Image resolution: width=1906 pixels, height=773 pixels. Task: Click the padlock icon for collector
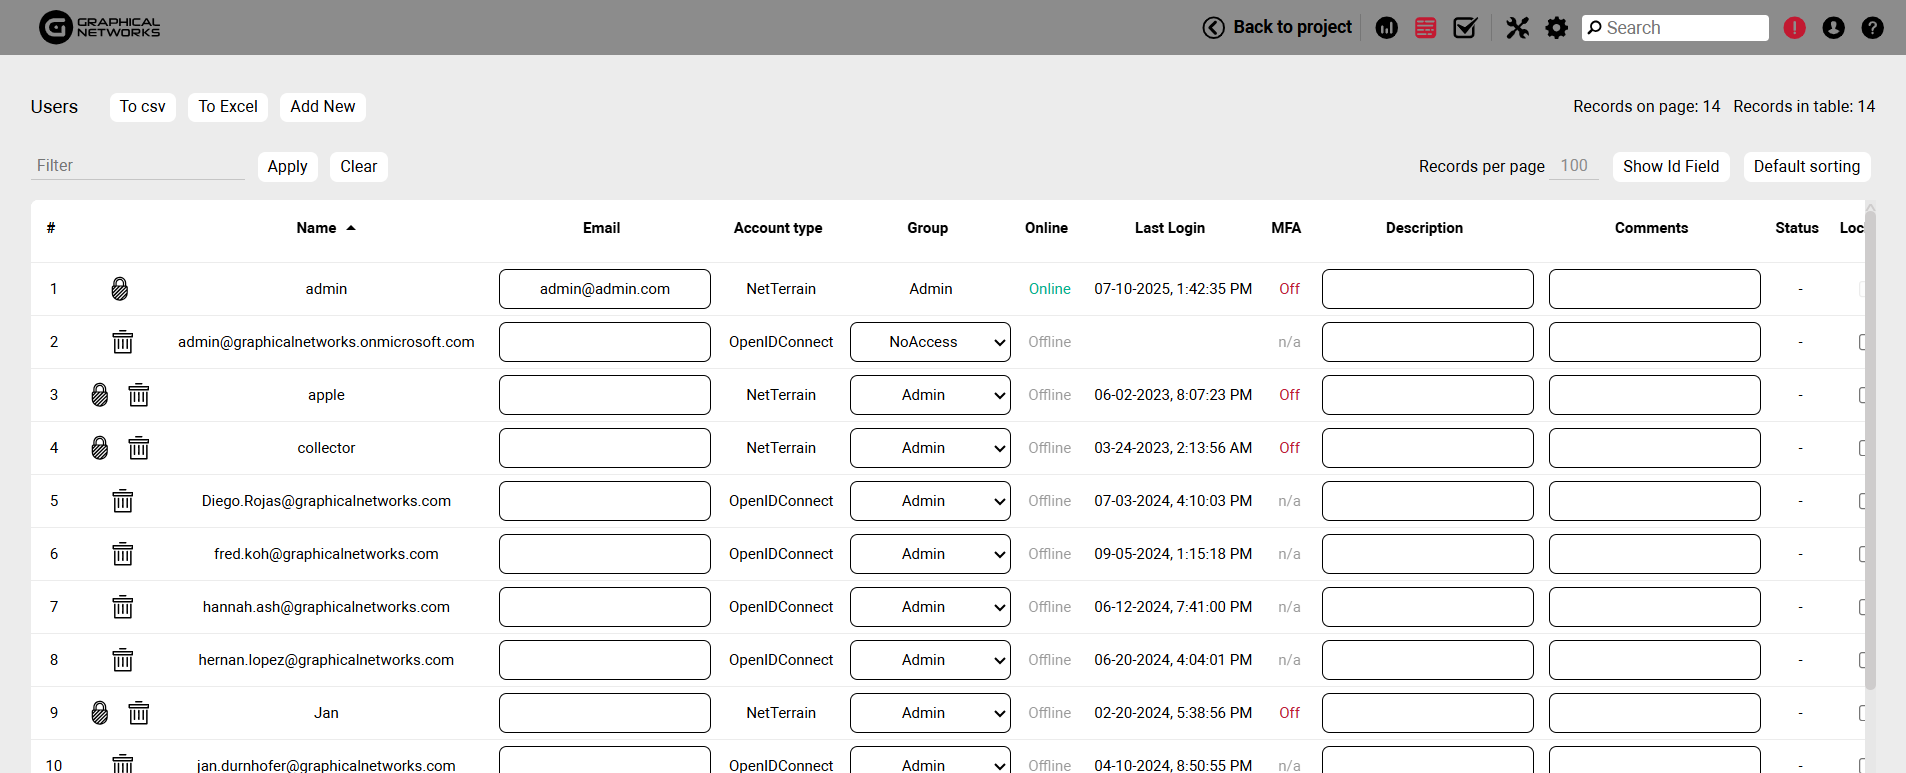100,448
